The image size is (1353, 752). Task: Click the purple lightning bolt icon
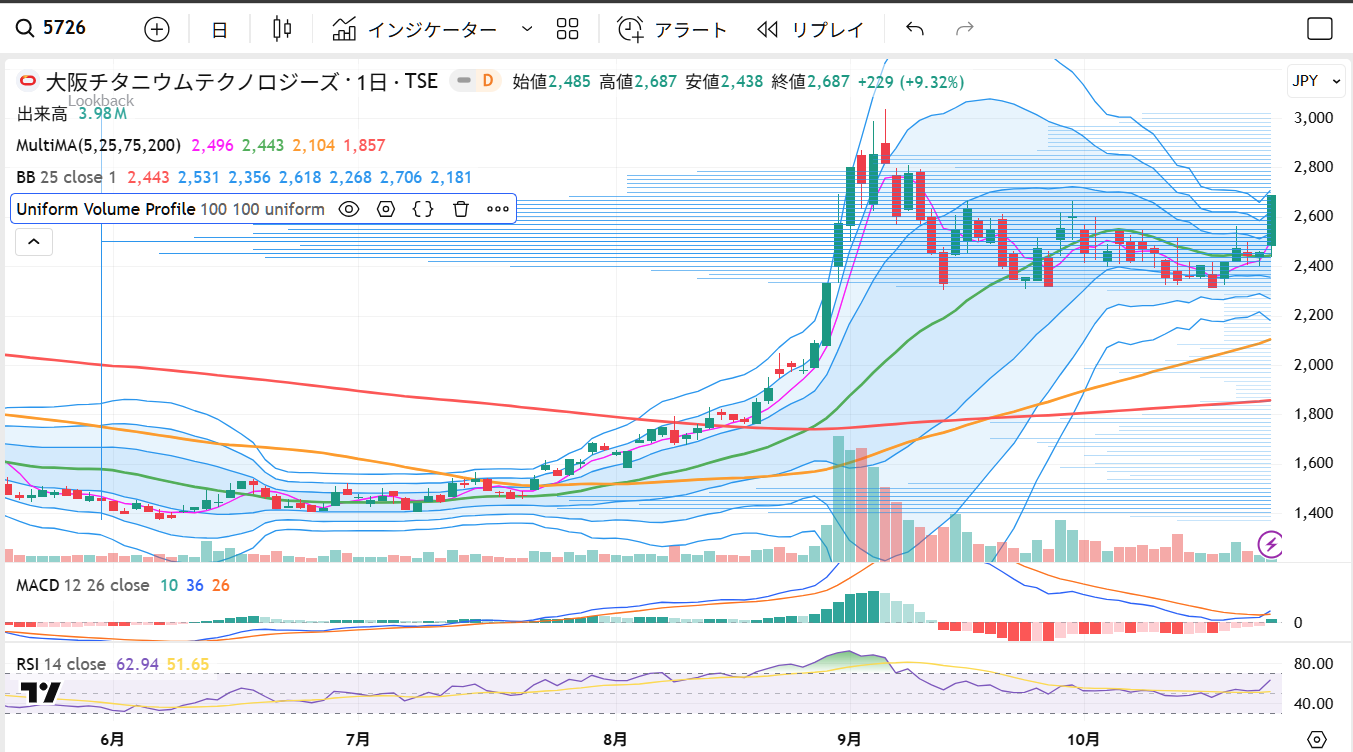click(x=1271, y=544)
